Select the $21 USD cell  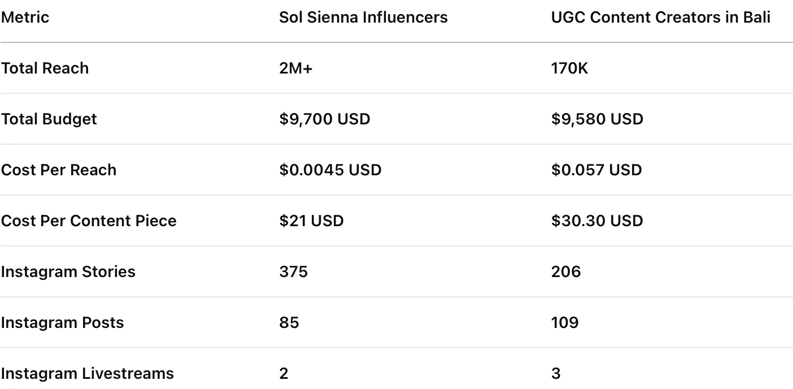click(311, 221)
